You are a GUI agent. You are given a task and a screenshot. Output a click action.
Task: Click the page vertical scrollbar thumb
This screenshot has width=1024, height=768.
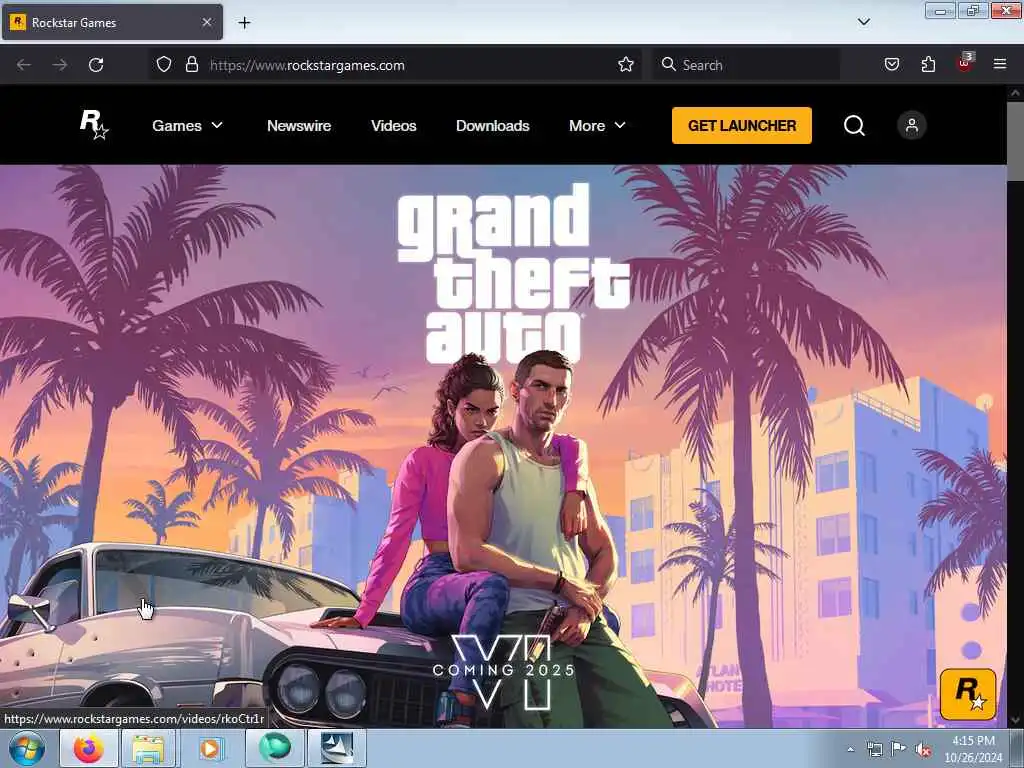[1015, 139]
